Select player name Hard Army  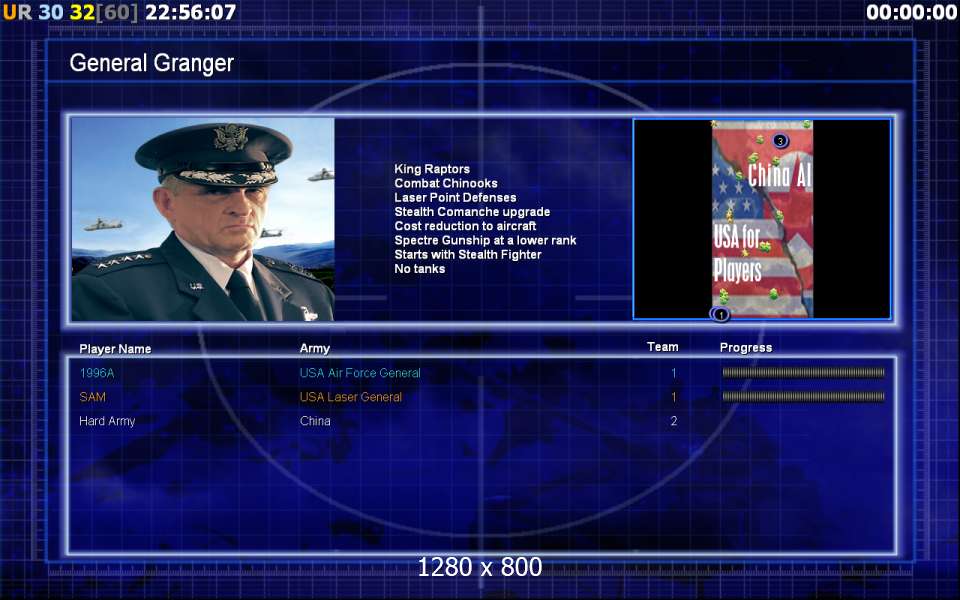(107, 421)
